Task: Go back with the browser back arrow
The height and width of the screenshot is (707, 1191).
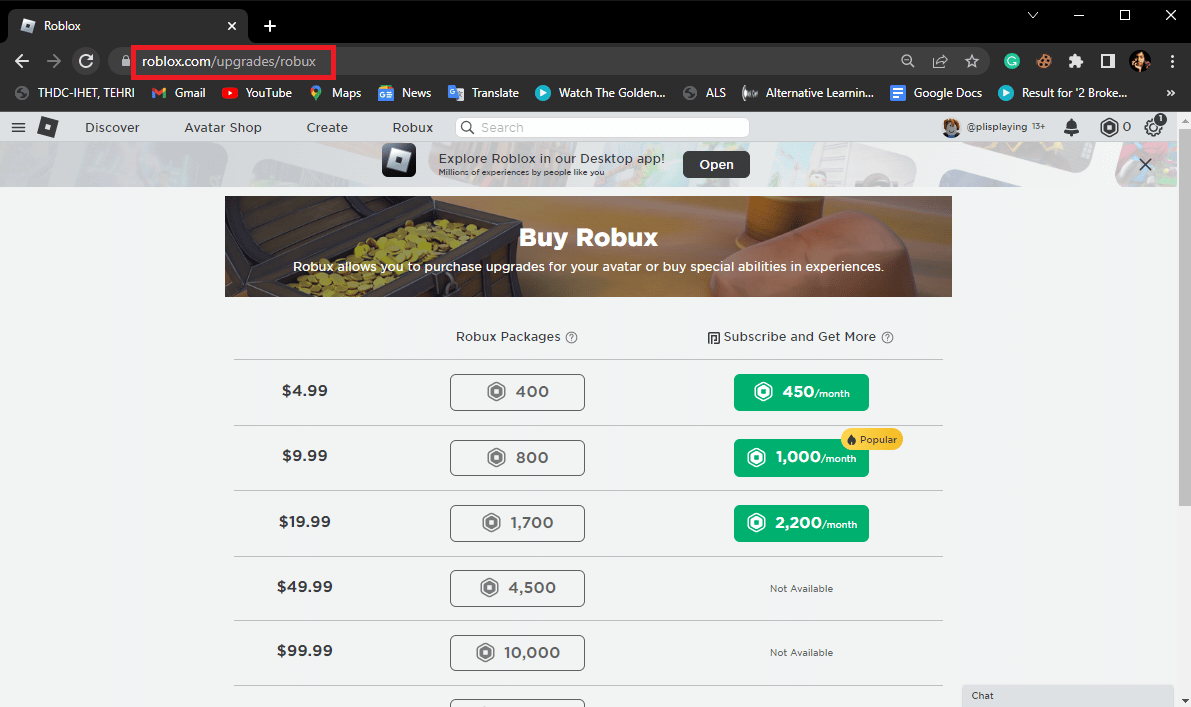Action: point(22,62)
